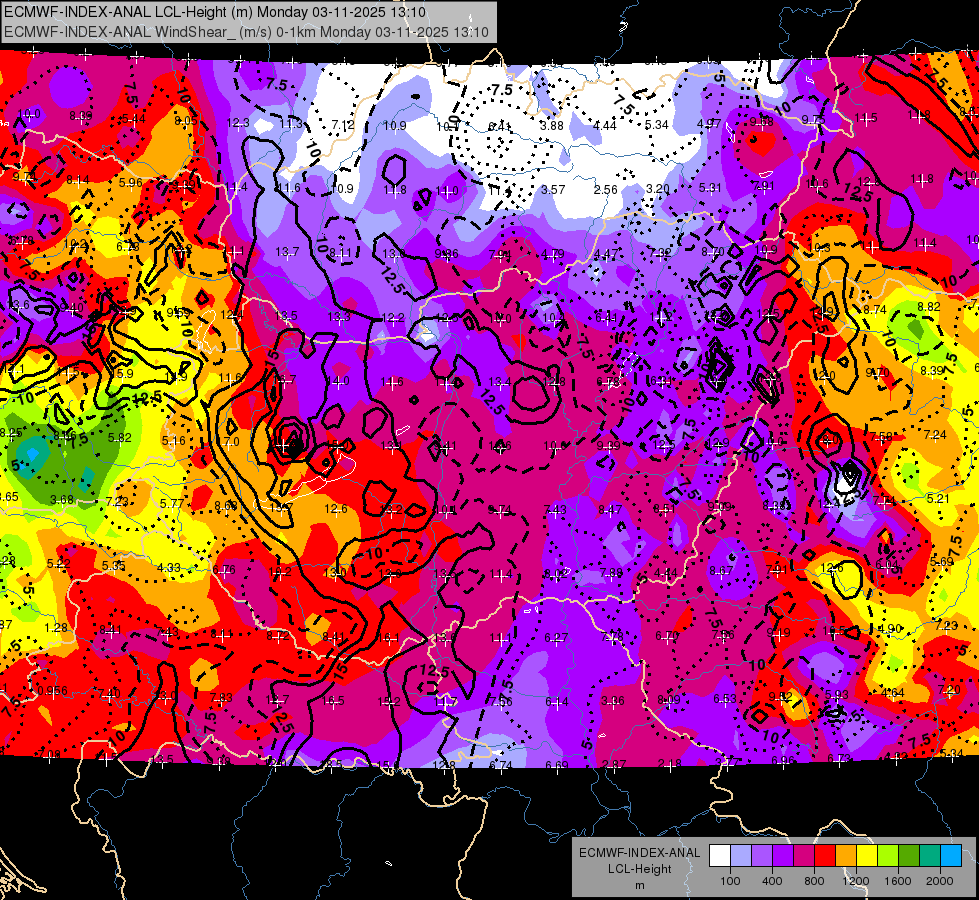Click the grid value '3.57'
The height and width of the screenshot is (900, 979).
[x=553, y=189]
